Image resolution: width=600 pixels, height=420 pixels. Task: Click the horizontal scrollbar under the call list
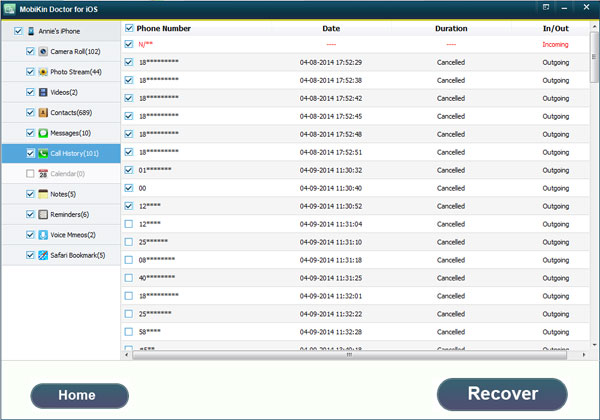[x=349, y=354]
